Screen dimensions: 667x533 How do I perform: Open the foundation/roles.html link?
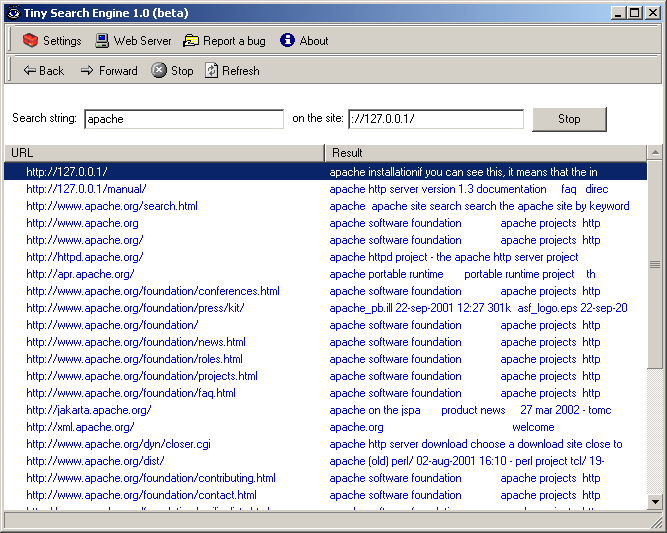point(134,359)
